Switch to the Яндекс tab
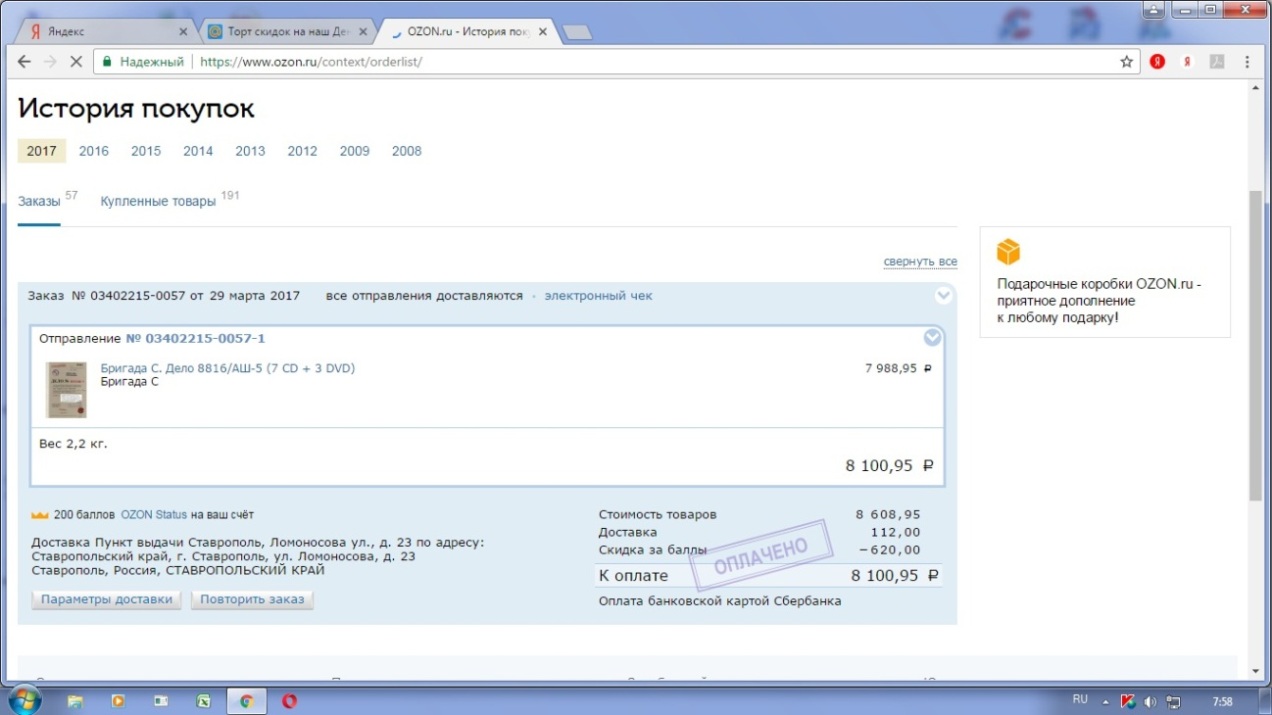 point(105,32)
